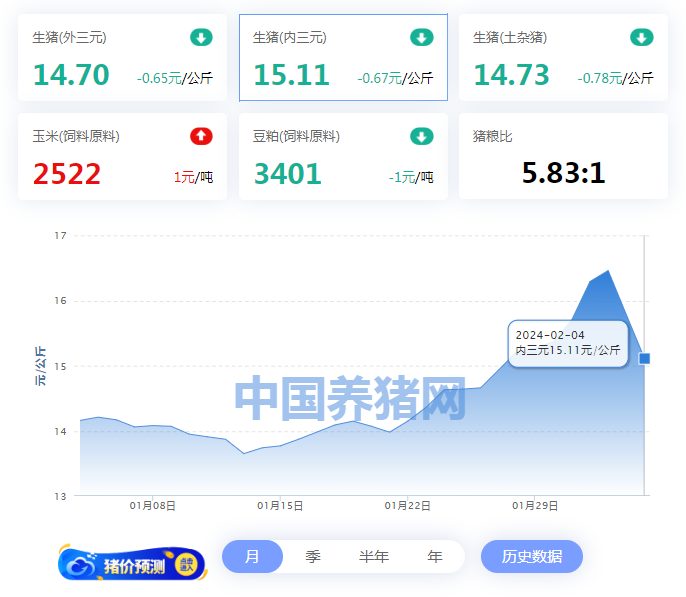This screenshot has width=686, height=597.
Task: Open the 猪价预测 banner
Action: click(x=132, y=565)
